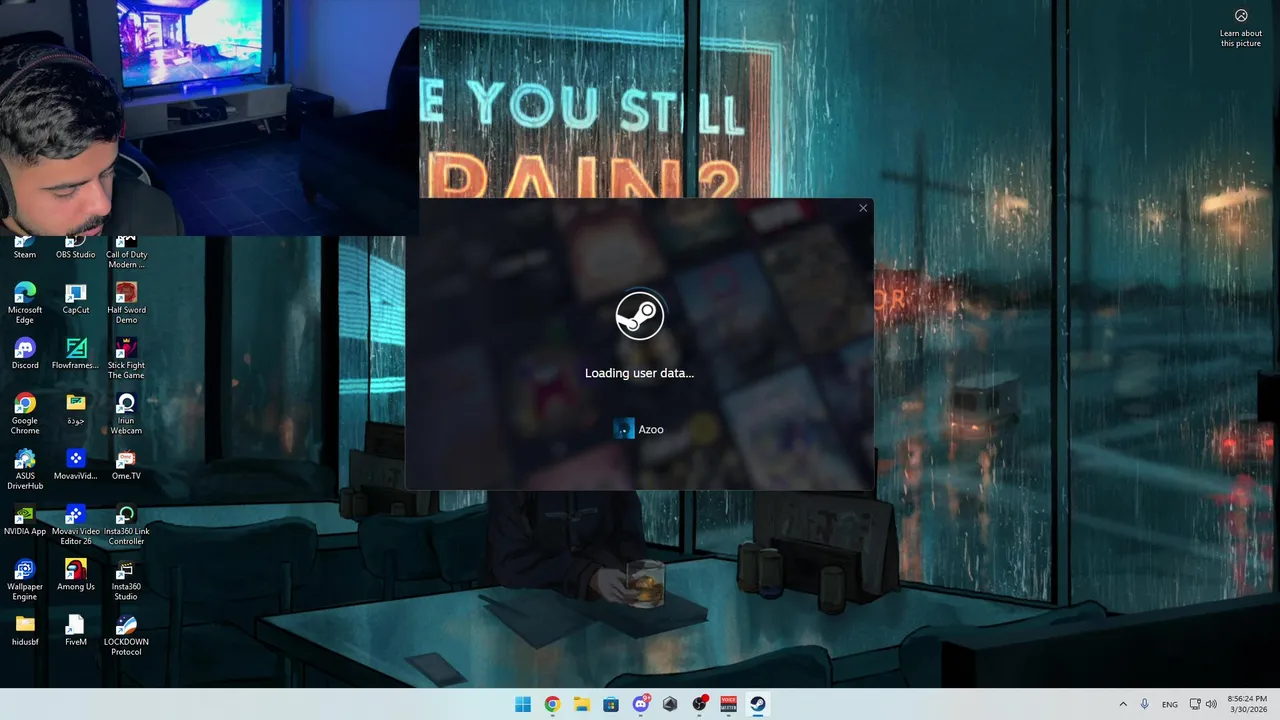
Task: Open the volume control in system tray
Action: click(1211, 704)
